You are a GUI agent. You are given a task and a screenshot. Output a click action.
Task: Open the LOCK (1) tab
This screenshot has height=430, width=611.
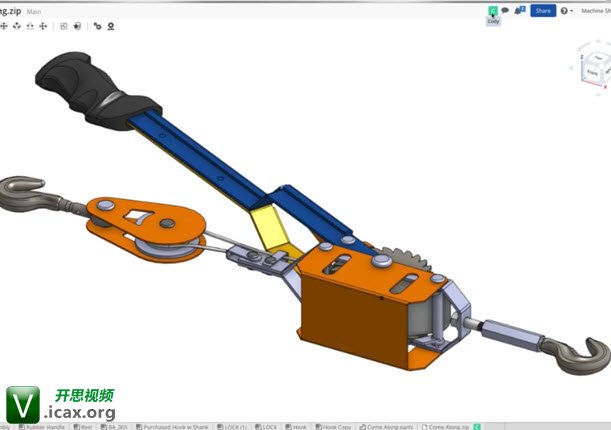(x=232, y=427)
